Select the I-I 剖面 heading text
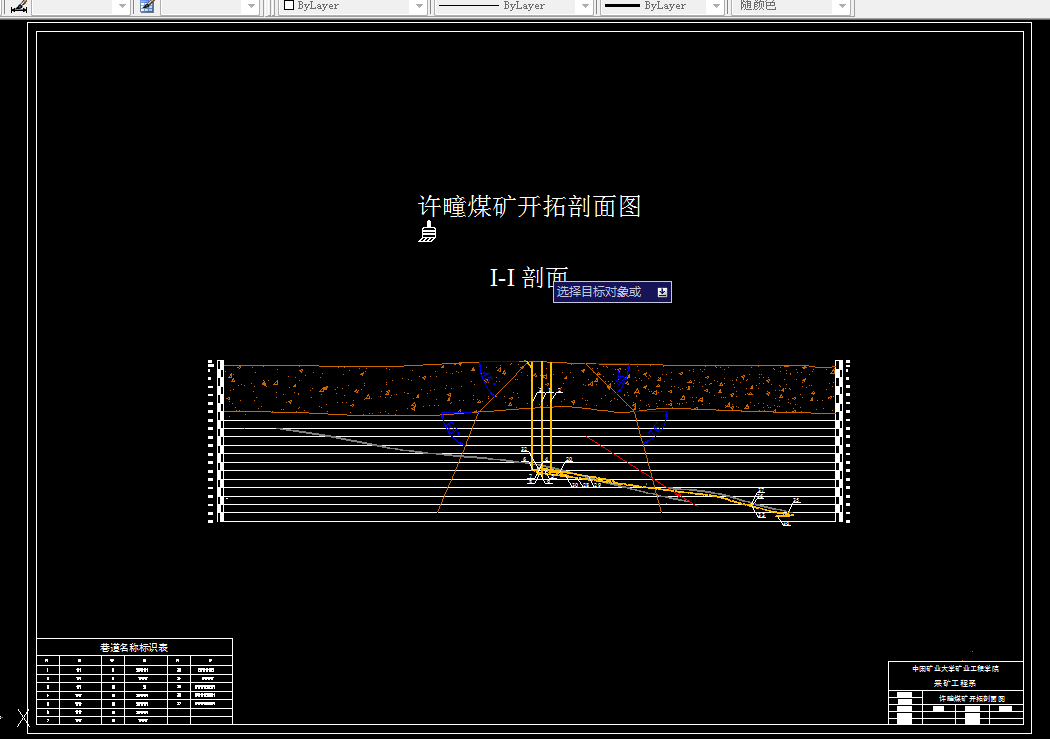The width and height of the screenshot is (1050, 739). click(x=529, y=277)
